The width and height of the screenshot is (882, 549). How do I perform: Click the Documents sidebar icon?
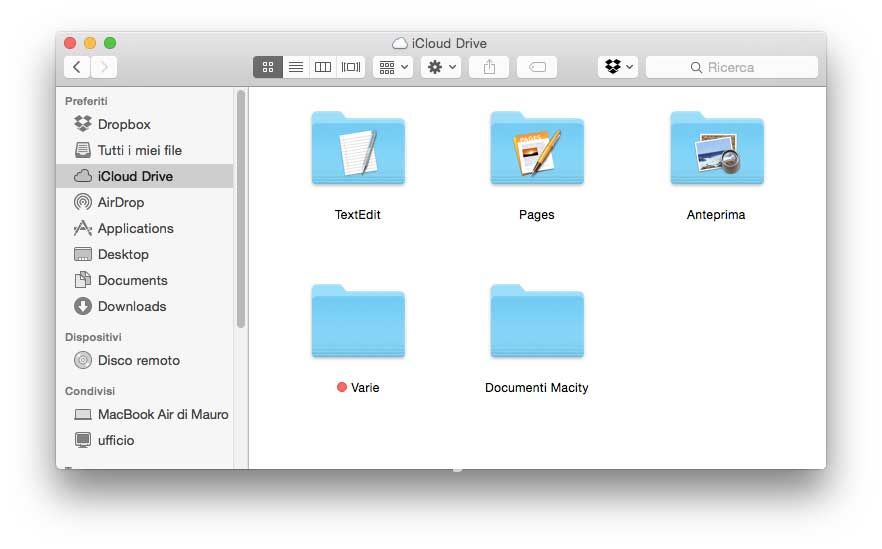[x=83, y=280]
